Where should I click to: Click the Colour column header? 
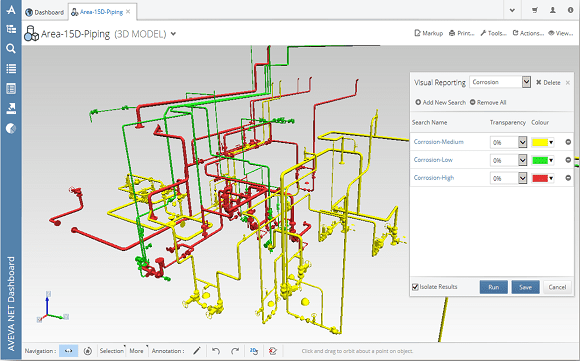(x=540, y=122)
